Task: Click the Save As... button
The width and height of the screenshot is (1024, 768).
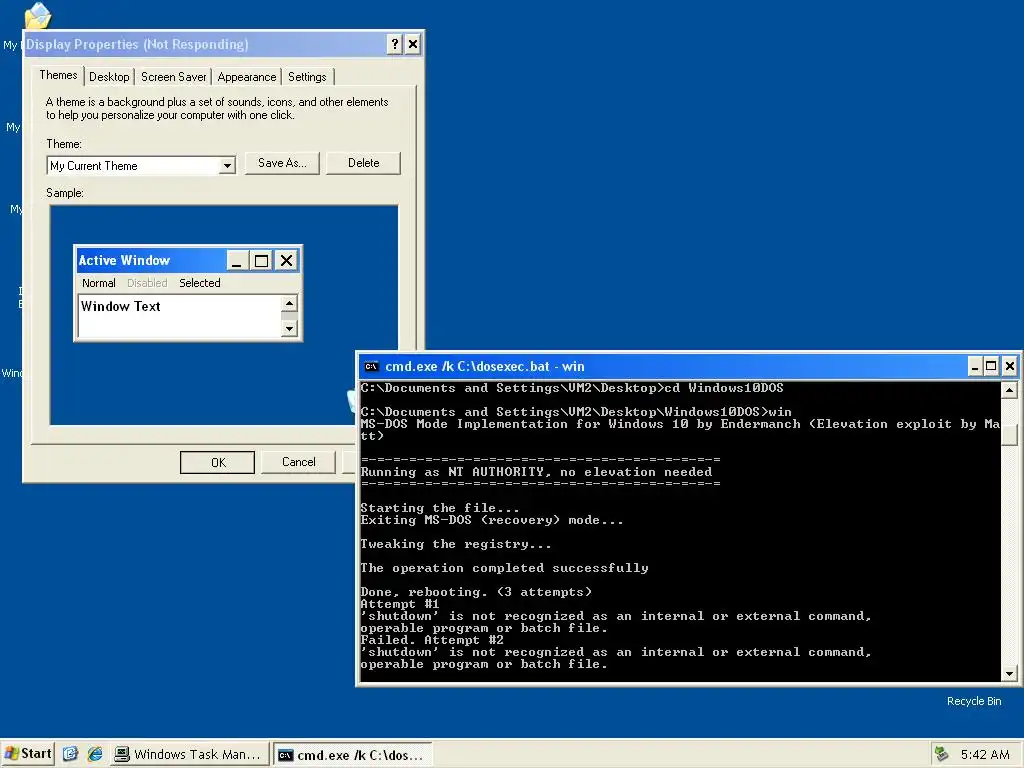Action: pos(282,163)
